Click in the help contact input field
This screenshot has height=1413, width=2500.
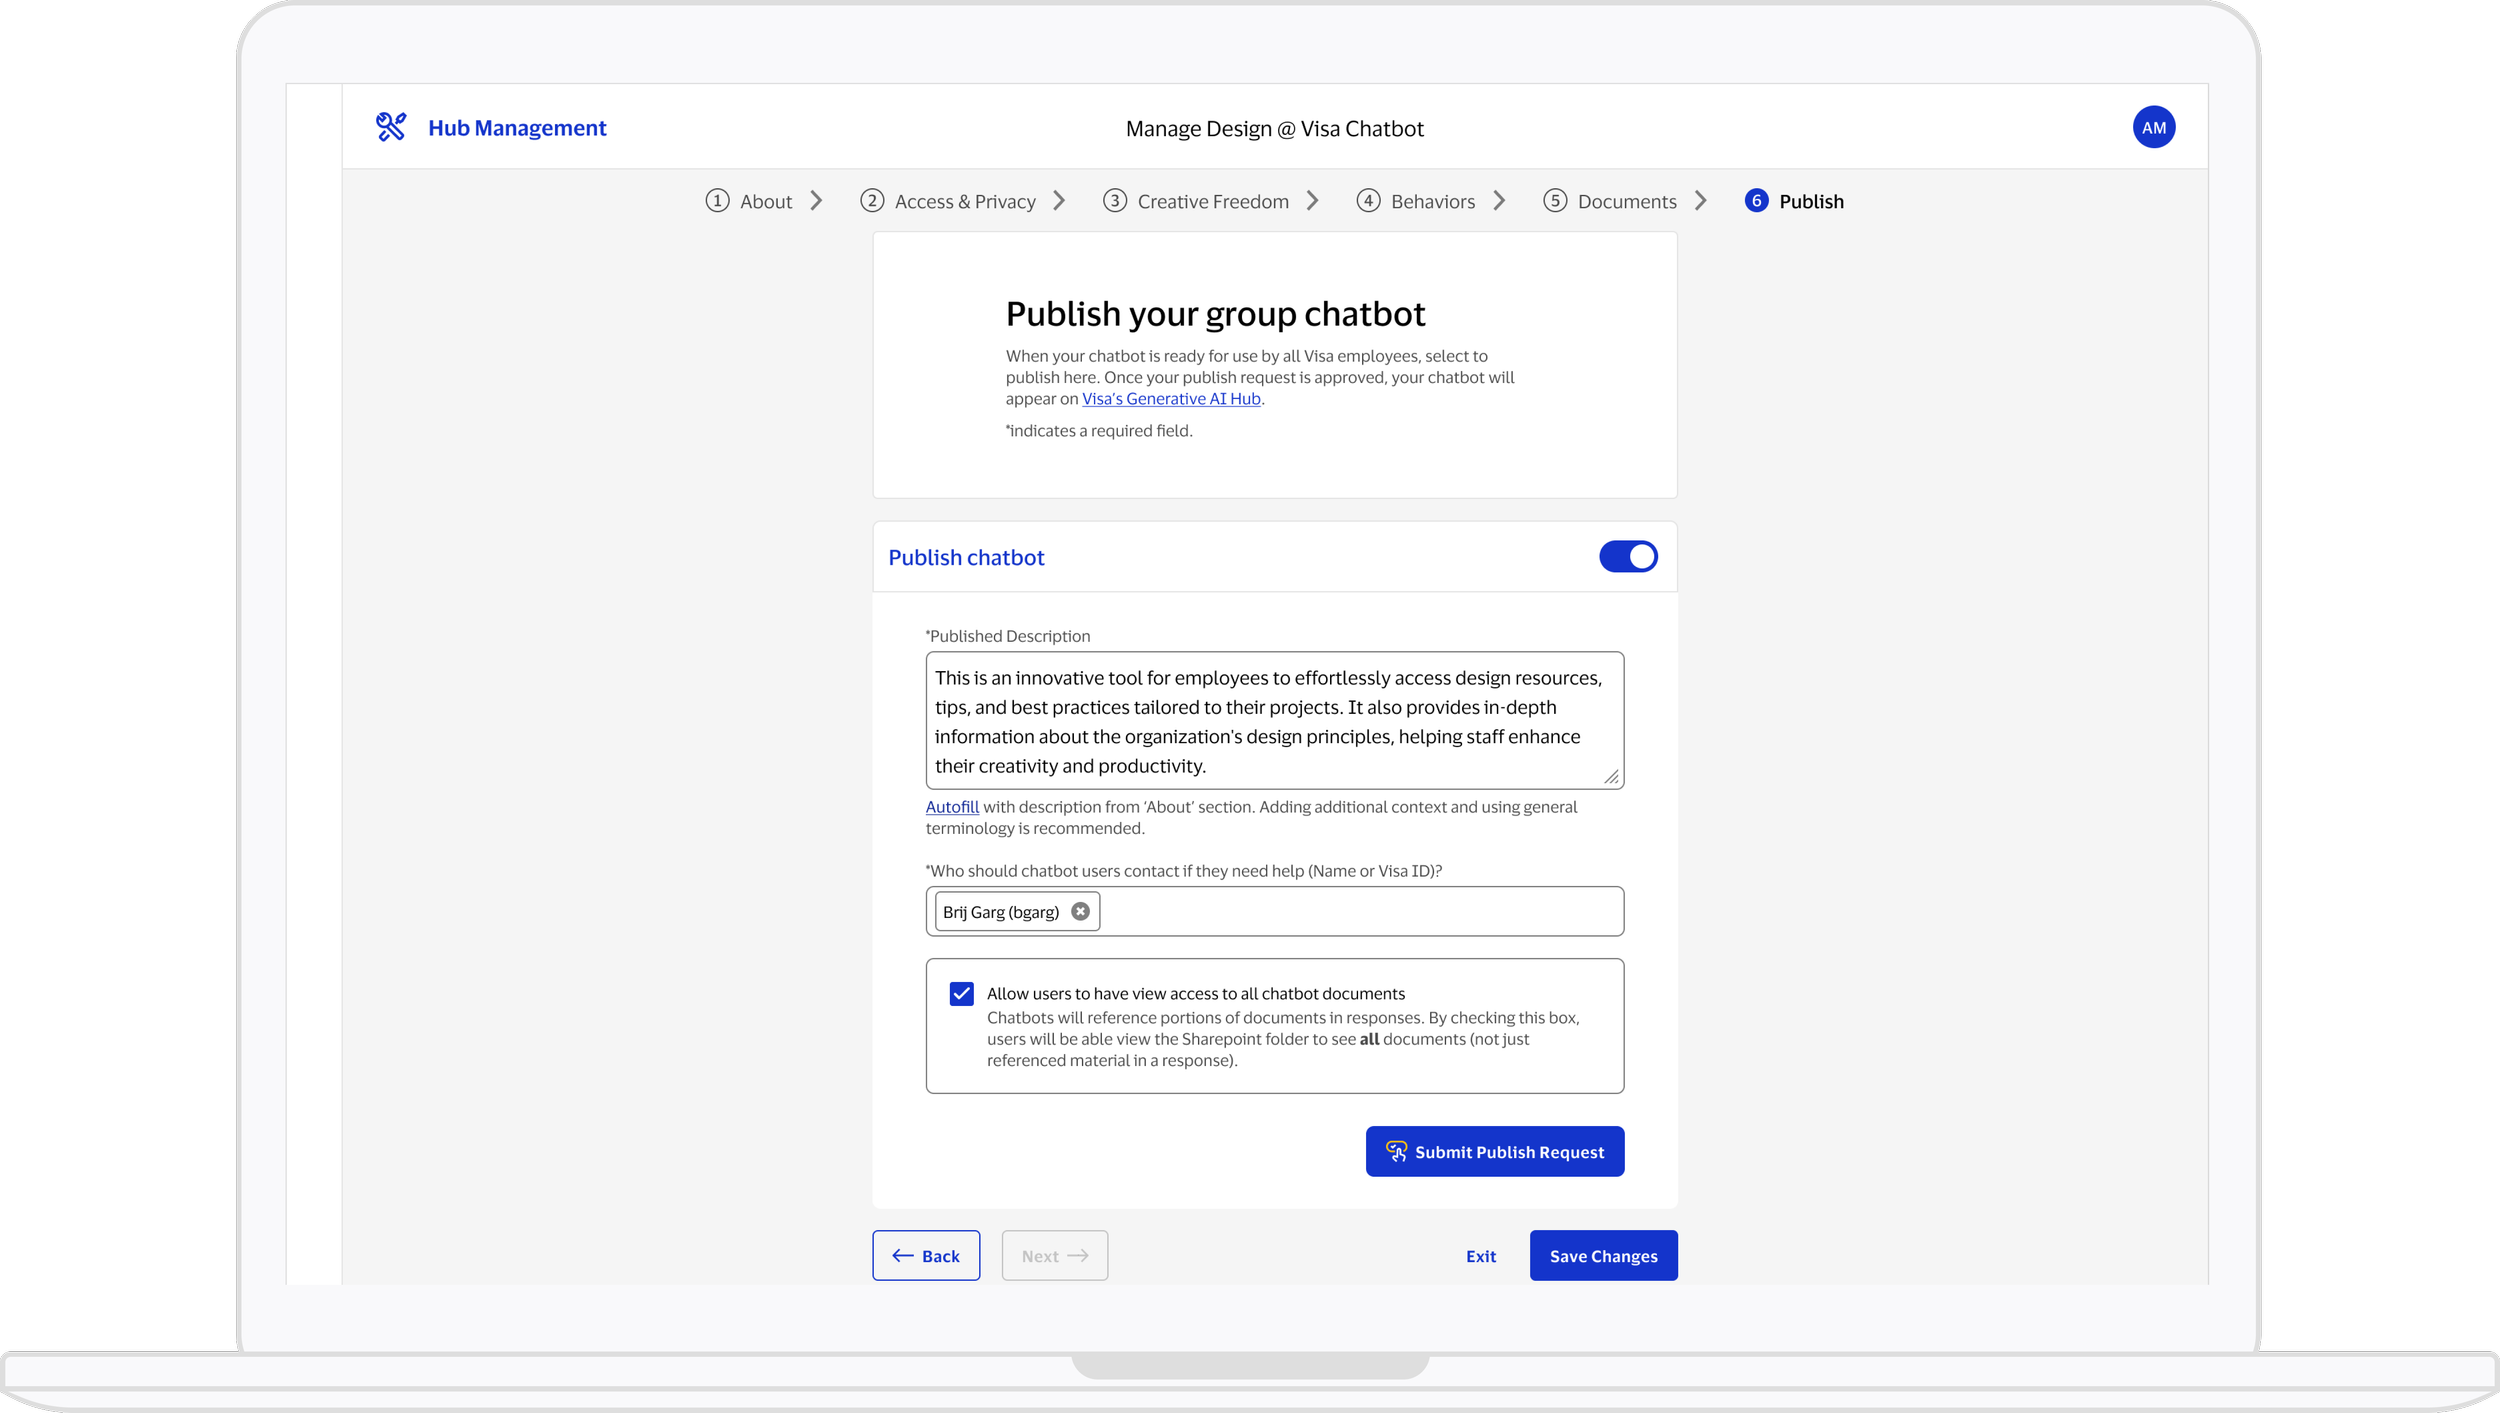[x=1360, y=911]
